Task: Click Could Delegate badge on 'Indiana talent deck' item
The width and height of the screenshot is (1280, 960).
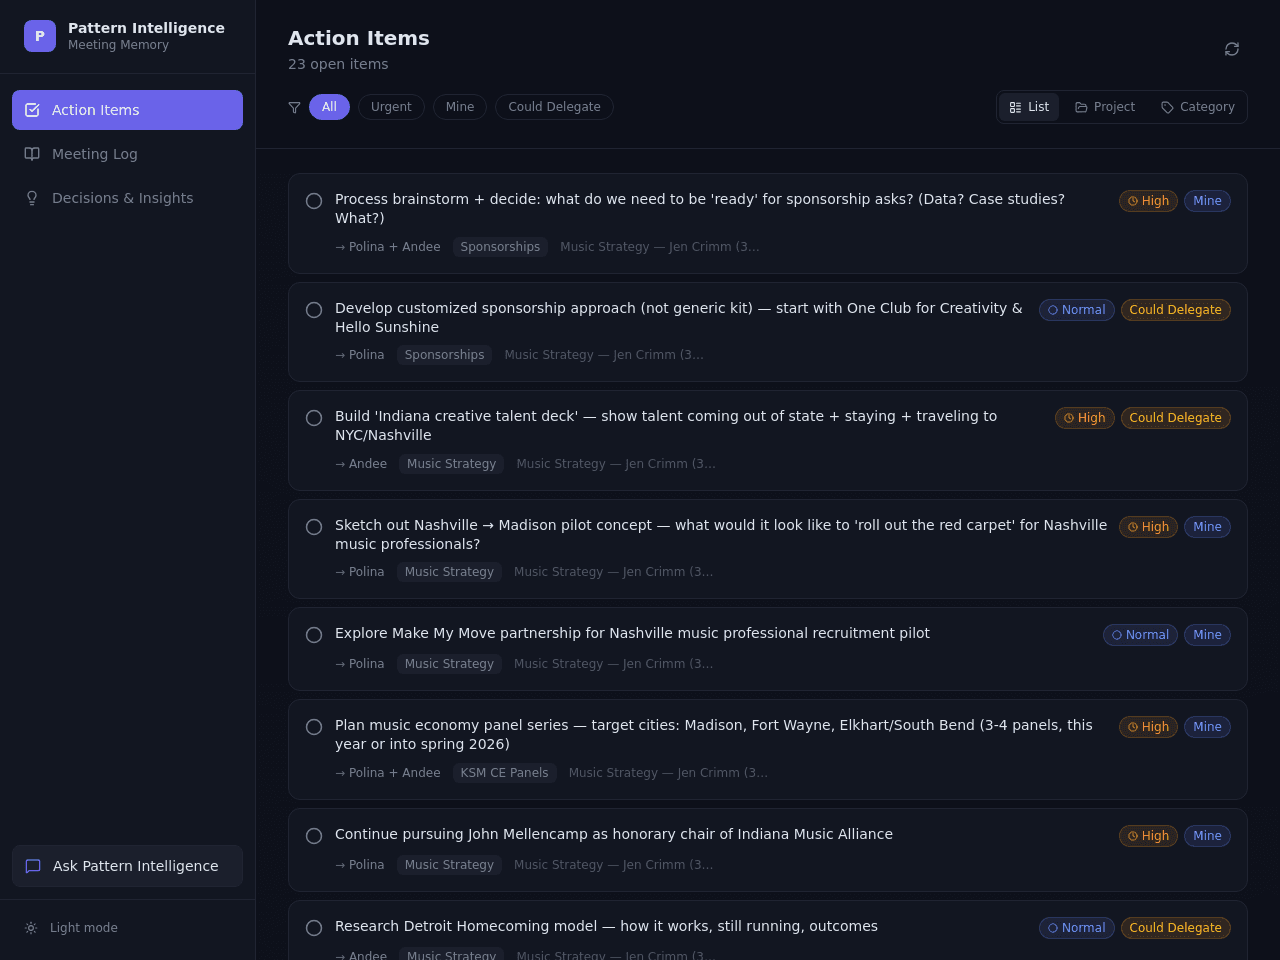Action: 1175,418
